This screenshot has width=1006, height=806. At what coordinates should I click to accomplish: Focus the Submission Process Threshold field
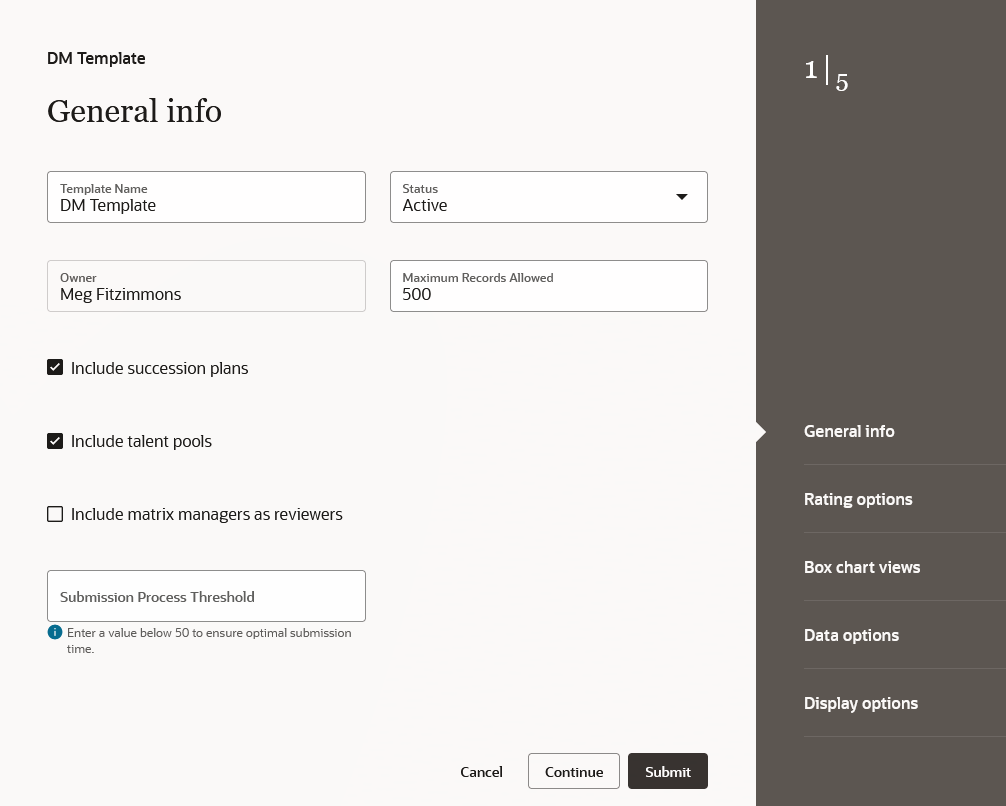(207, 596)
